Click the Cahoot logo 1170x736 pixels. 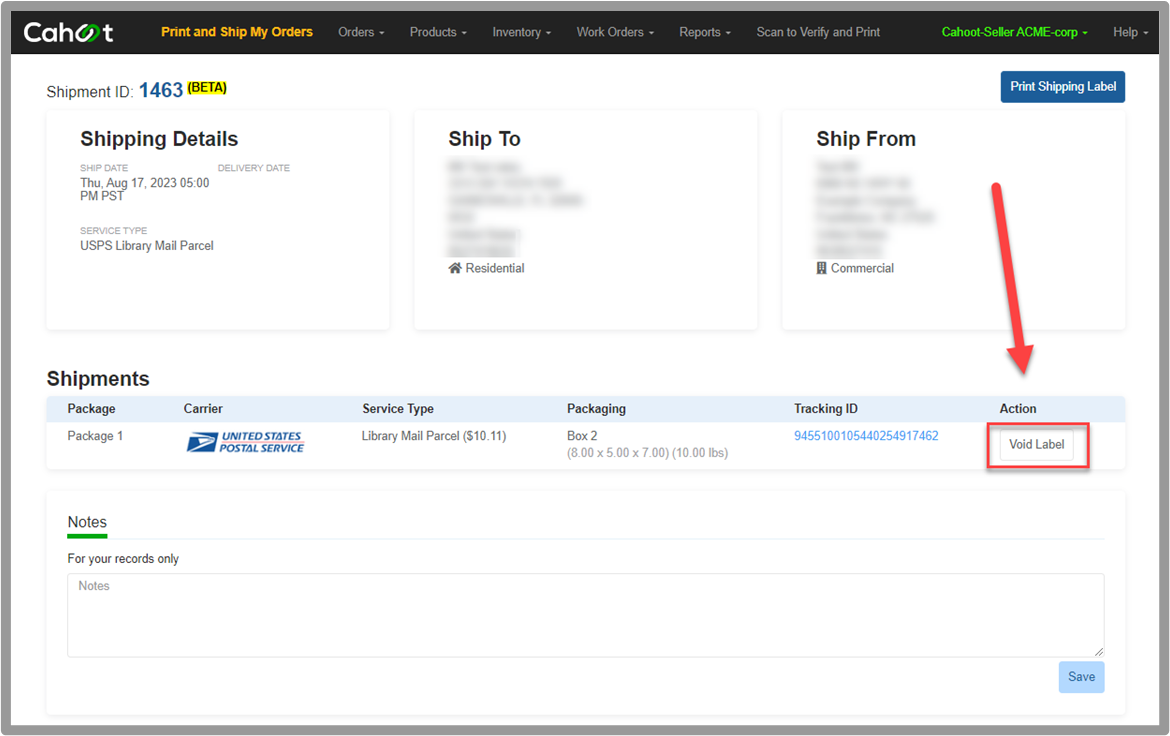68,32
